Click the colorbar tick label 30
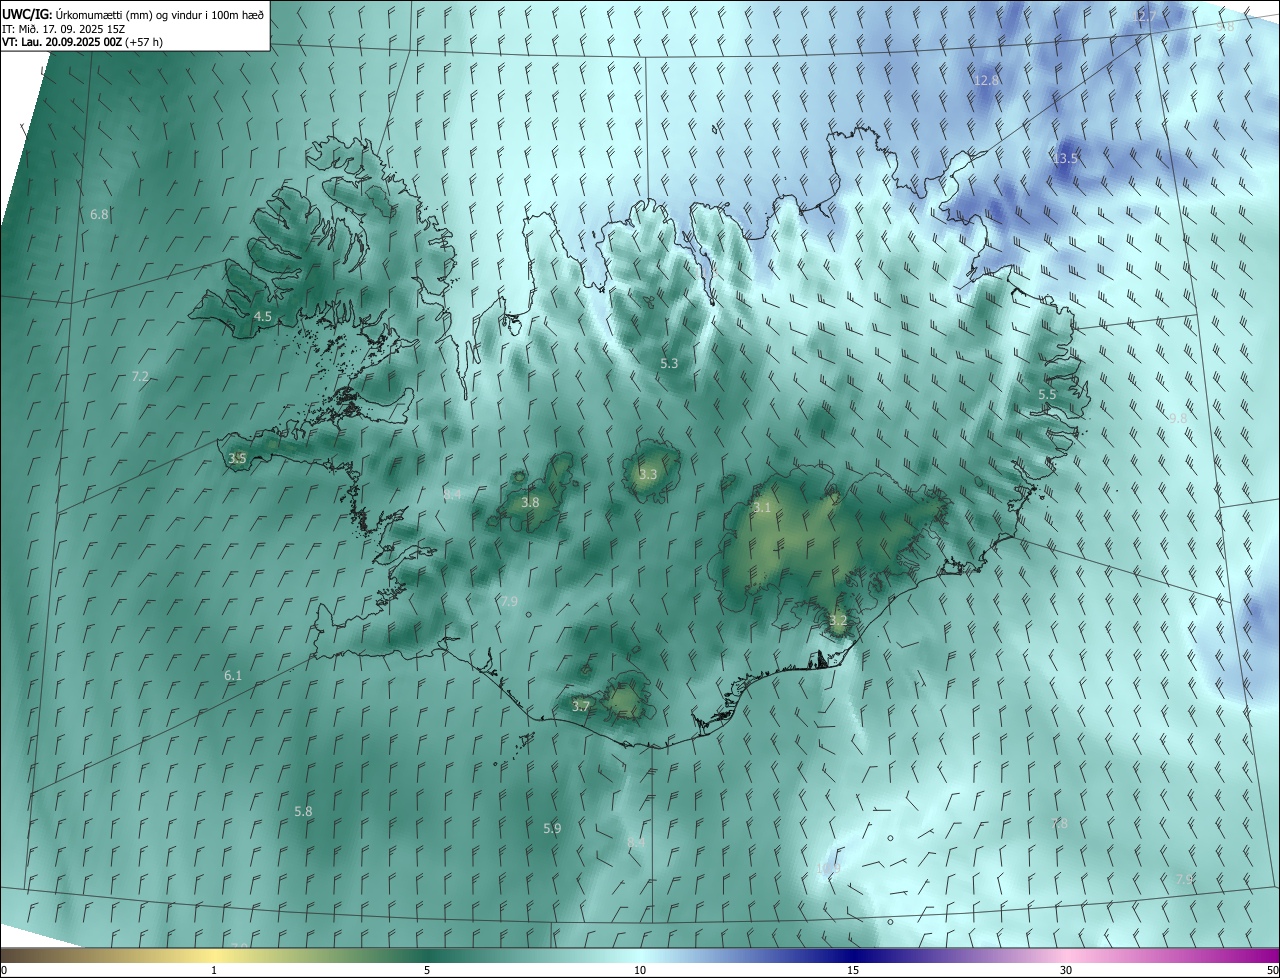Screen dimensions: 1280x978 click(1066, 971)
